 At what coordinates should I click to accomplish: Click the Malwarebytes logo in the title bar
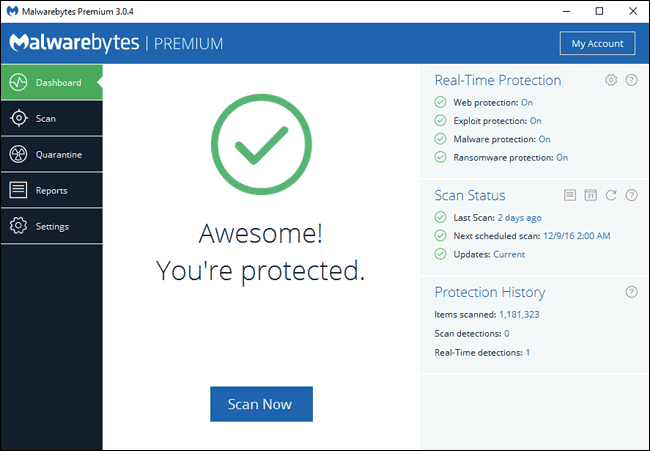coord(12,11)
